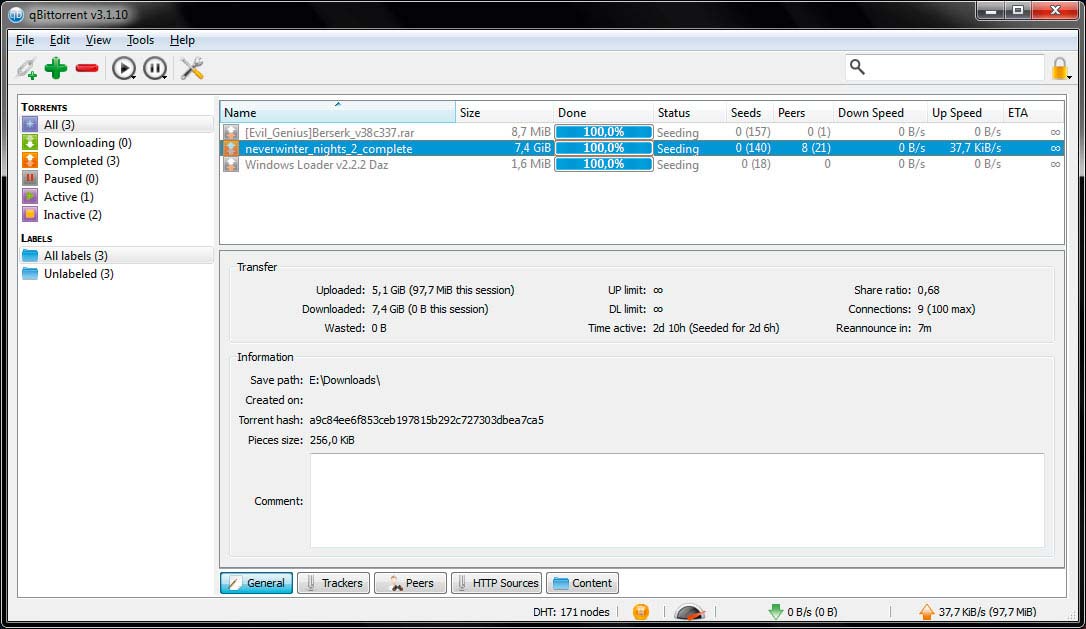Click the Windows Loader torrent status icon
The image size is (1086, 629).
click(x=231, y=164)
